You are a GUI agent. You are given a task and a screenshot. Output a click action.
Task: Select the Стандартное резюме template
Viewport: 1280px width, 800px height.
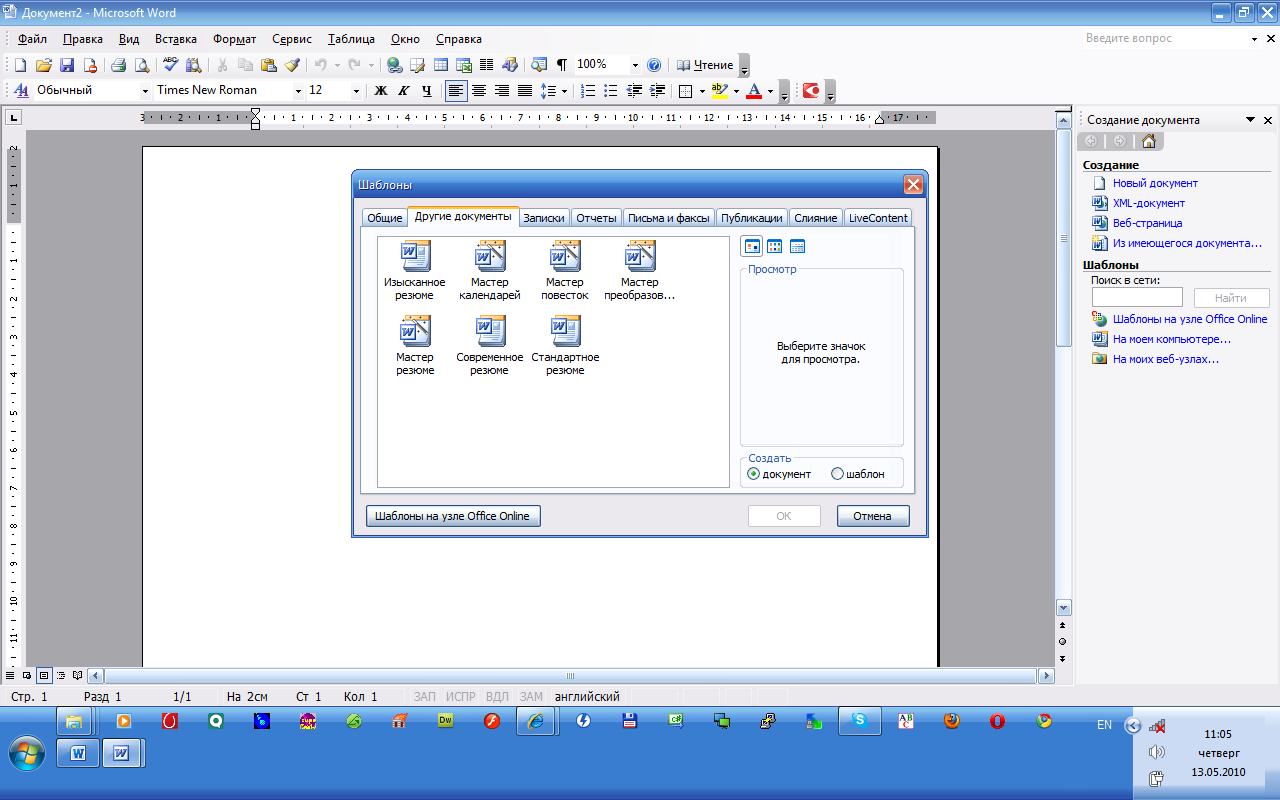coord(565,346)
